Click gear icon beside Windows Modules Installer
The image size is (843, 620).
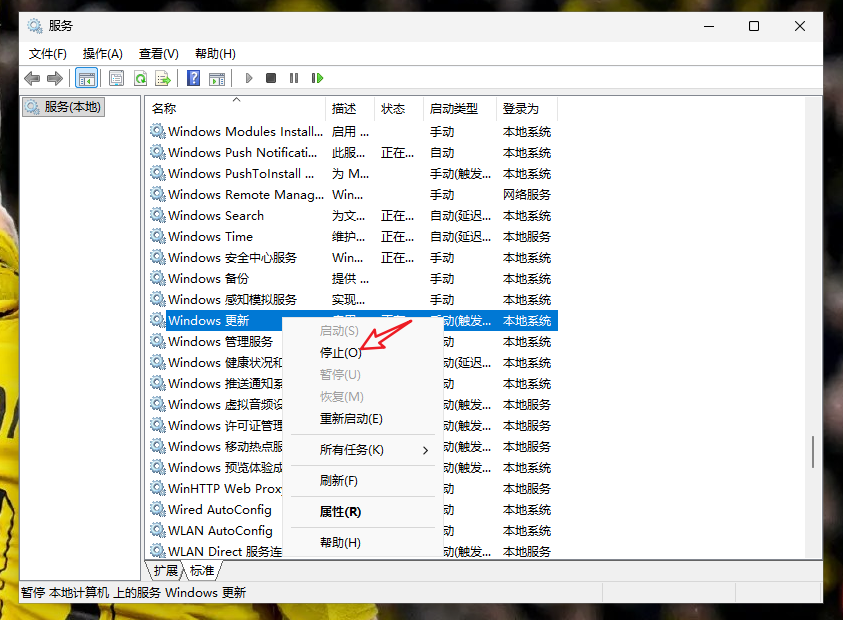point(158,132)
